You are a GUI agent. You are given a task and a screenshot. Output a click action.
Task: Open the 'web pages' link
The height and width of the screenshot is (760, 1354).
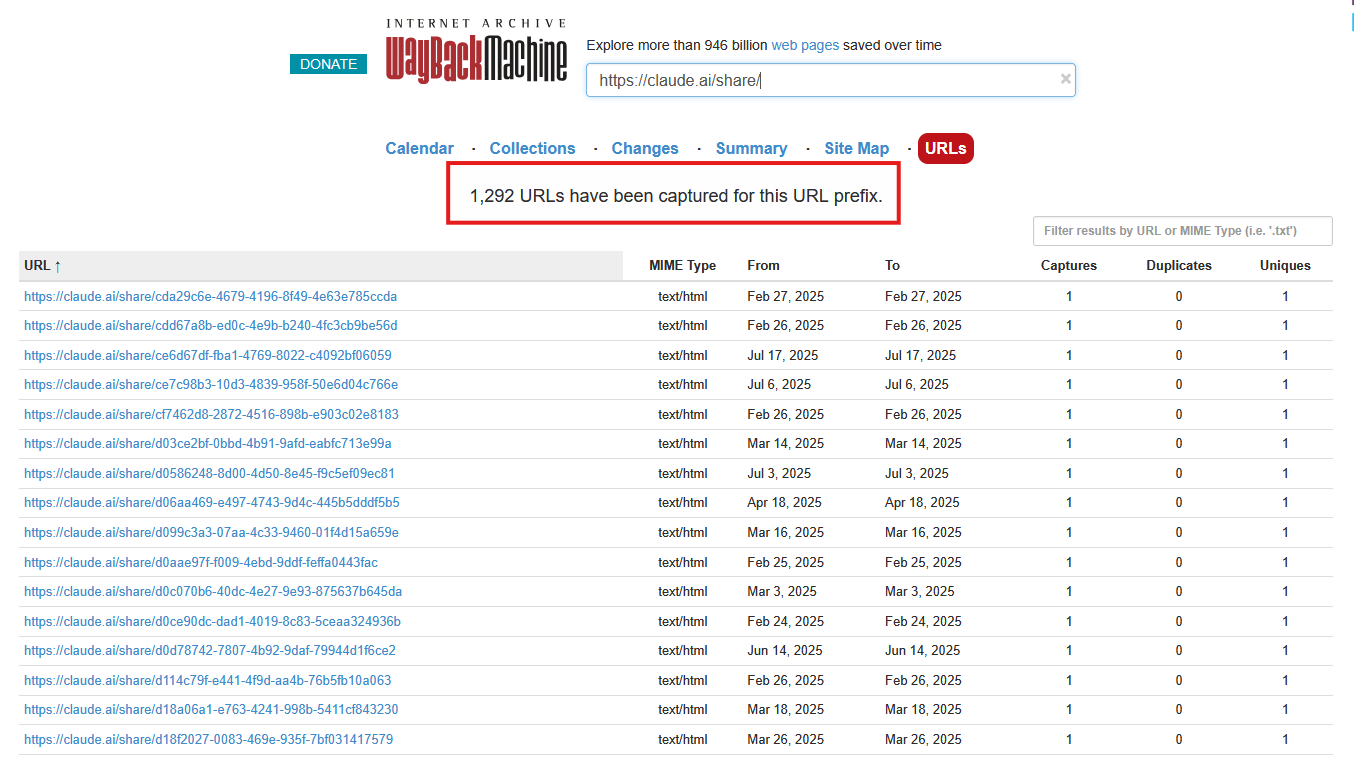(x=805, y=45)
